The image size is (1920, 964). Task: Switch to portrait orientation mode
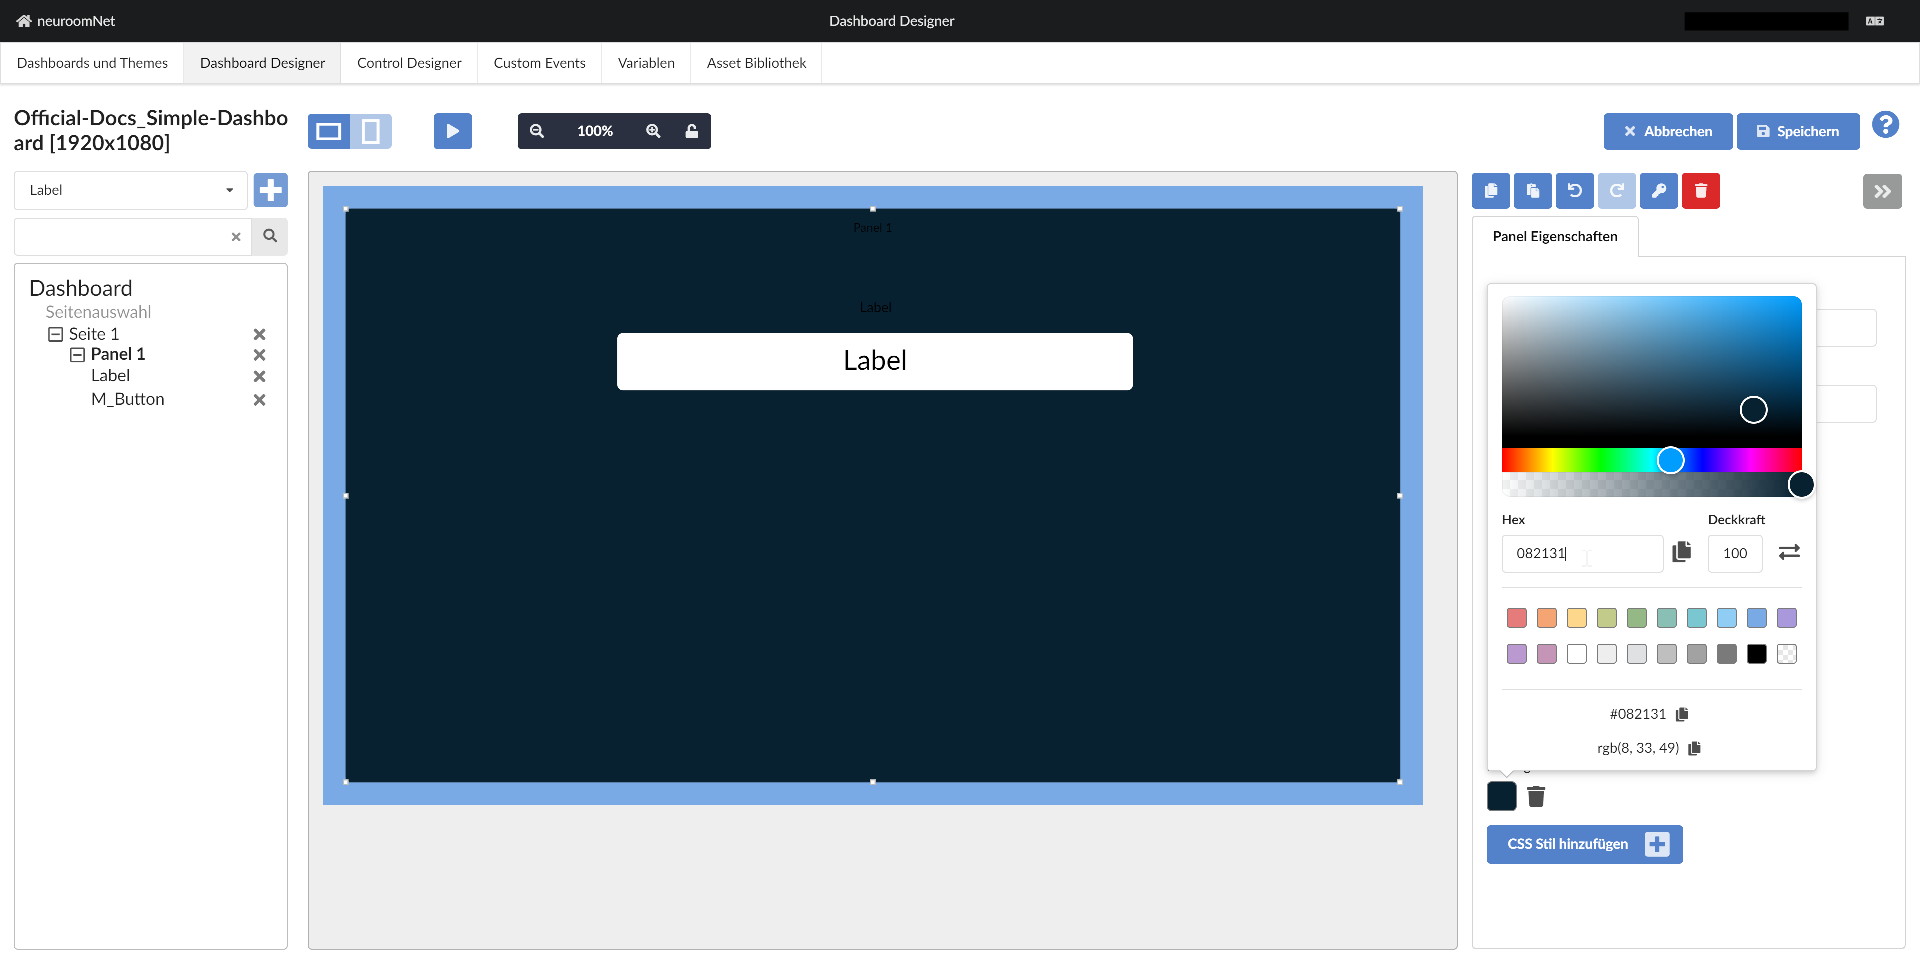point(371,131)
